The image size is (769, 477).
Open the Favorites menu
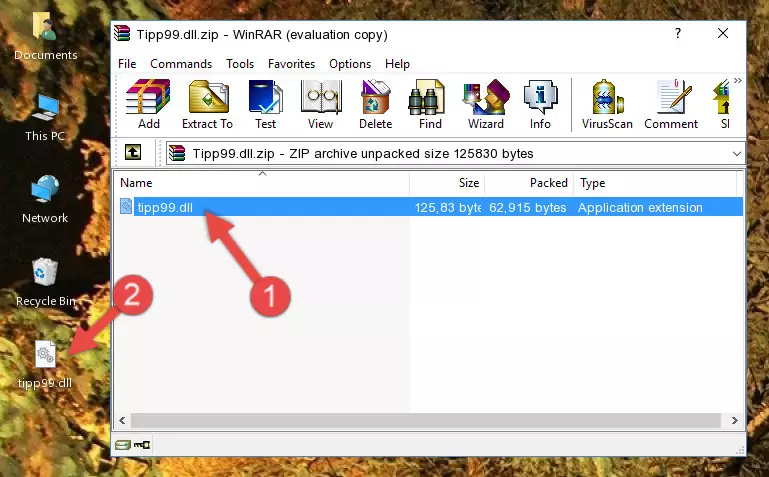tap(291, 64)
